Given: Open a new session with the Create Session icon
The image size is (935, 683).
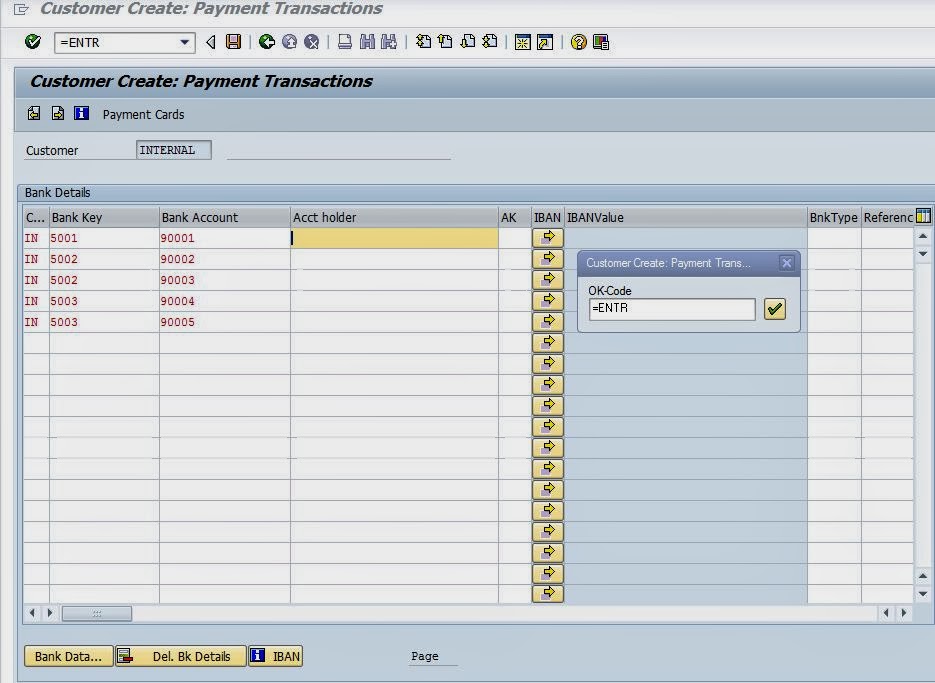Looking at the screenshot, I should [522, 42].
